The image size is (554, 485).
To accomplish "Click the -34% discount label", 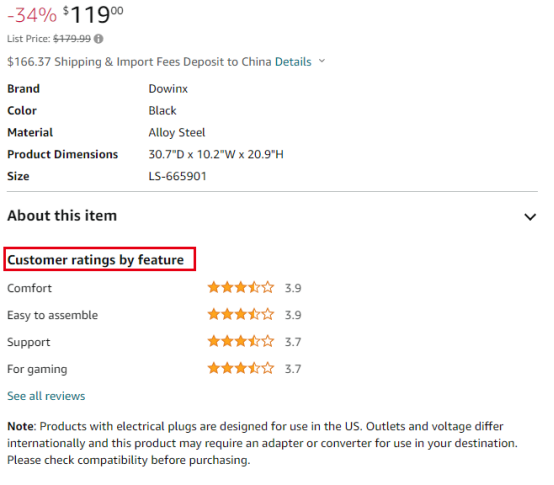I will (32, 16).
